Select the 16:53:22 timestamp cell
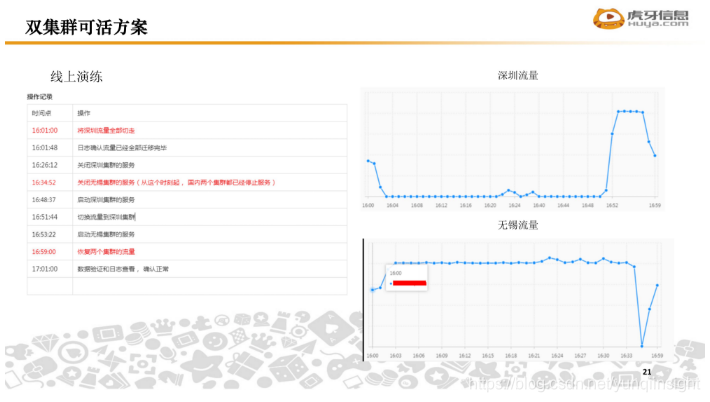 pos(43,234)
